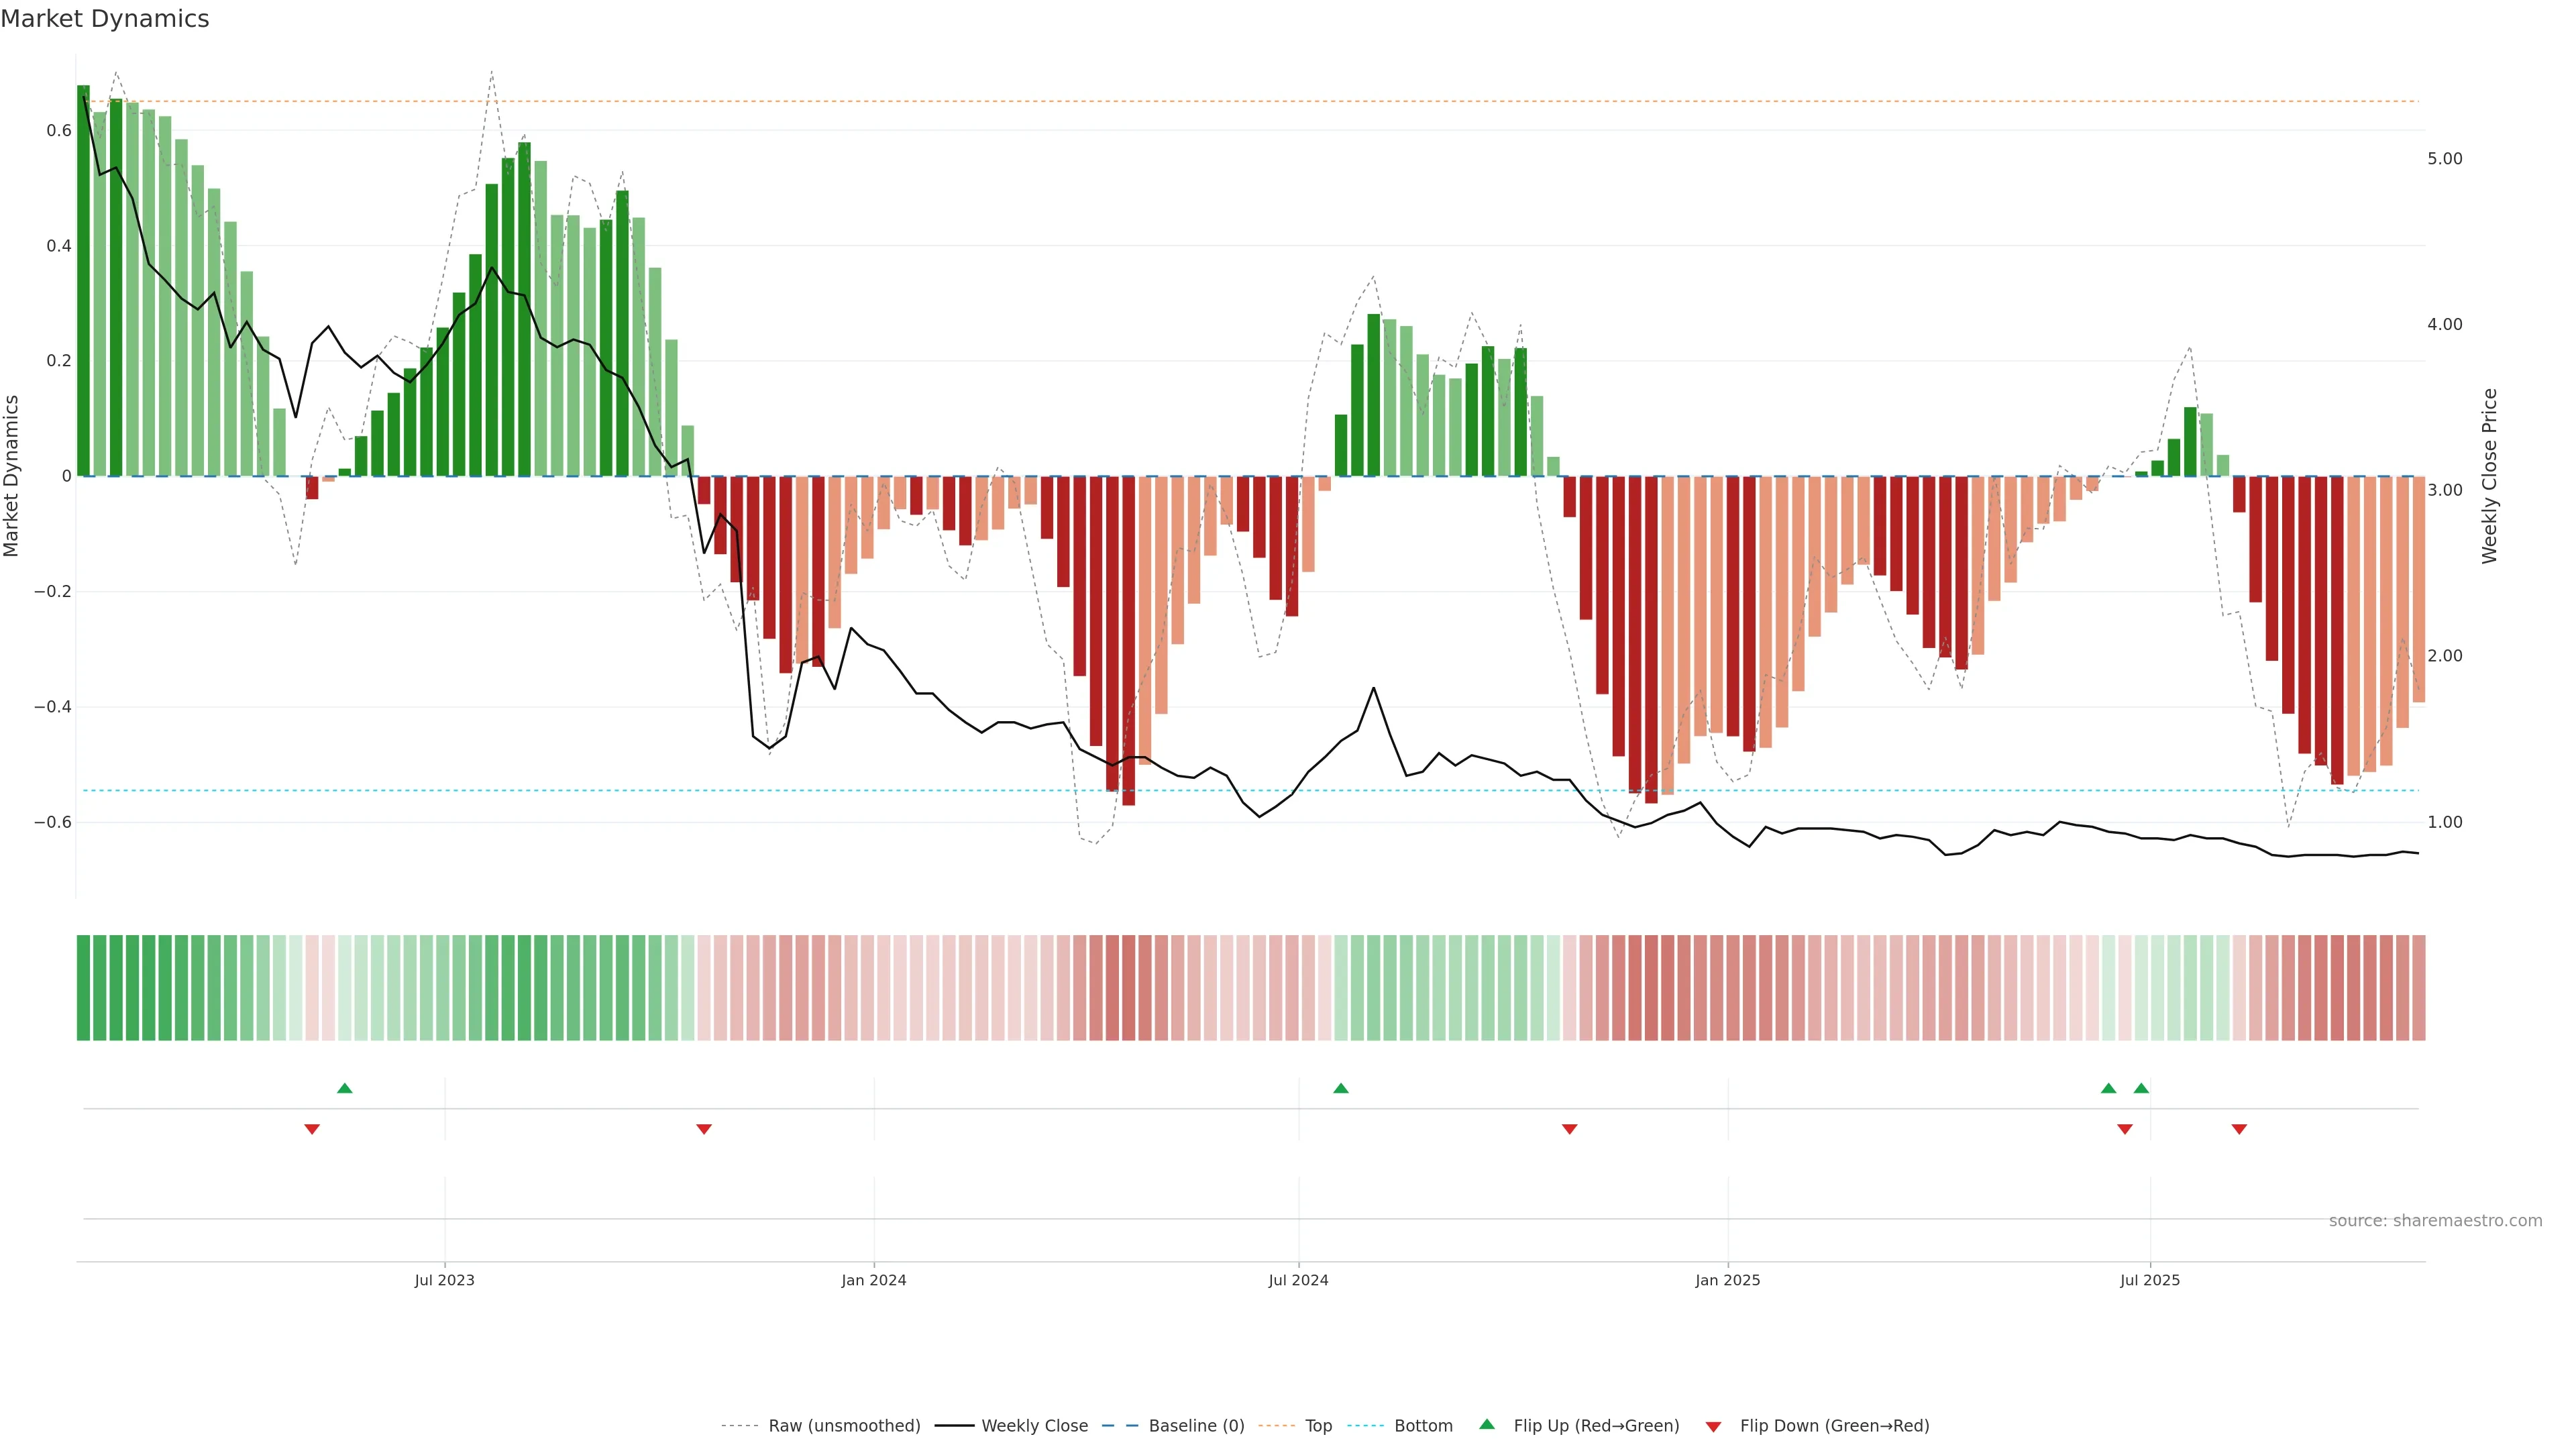2576x1449 pixels.
Task: Click the Market Dynamics chart title
Action: [x=105, y=19]
